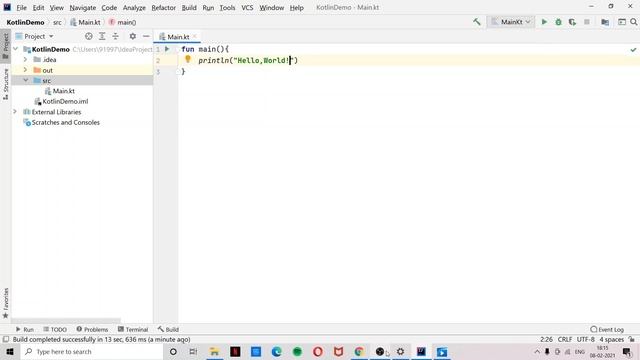Select KotlinDemo.iml in project tree

61,101
